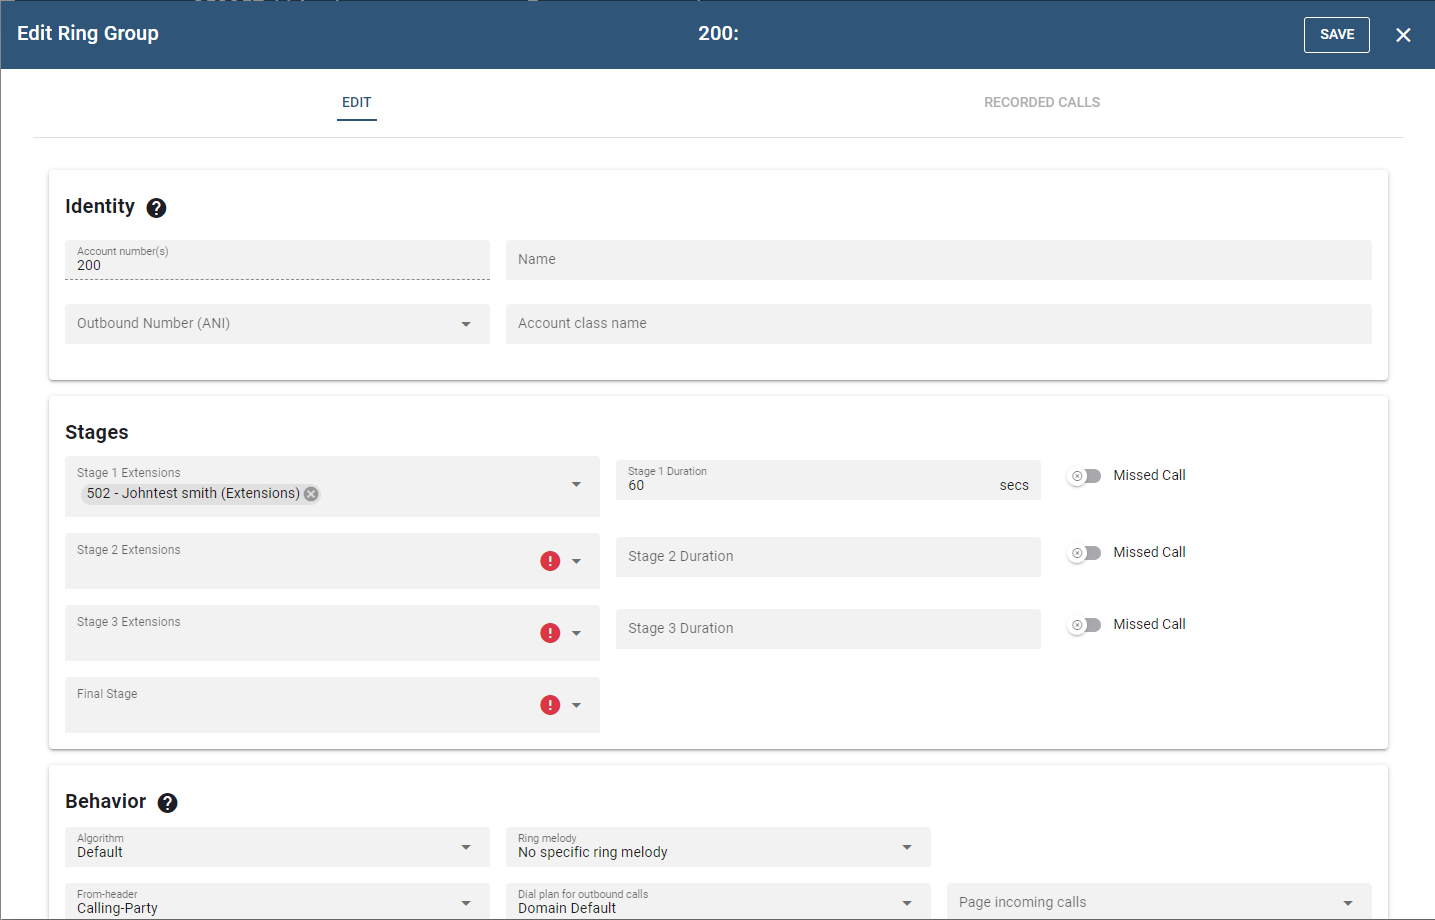Click the Stage 2 Extensions red error icon
This screenshot has height=920, width=1435.
tap(550, 561)
